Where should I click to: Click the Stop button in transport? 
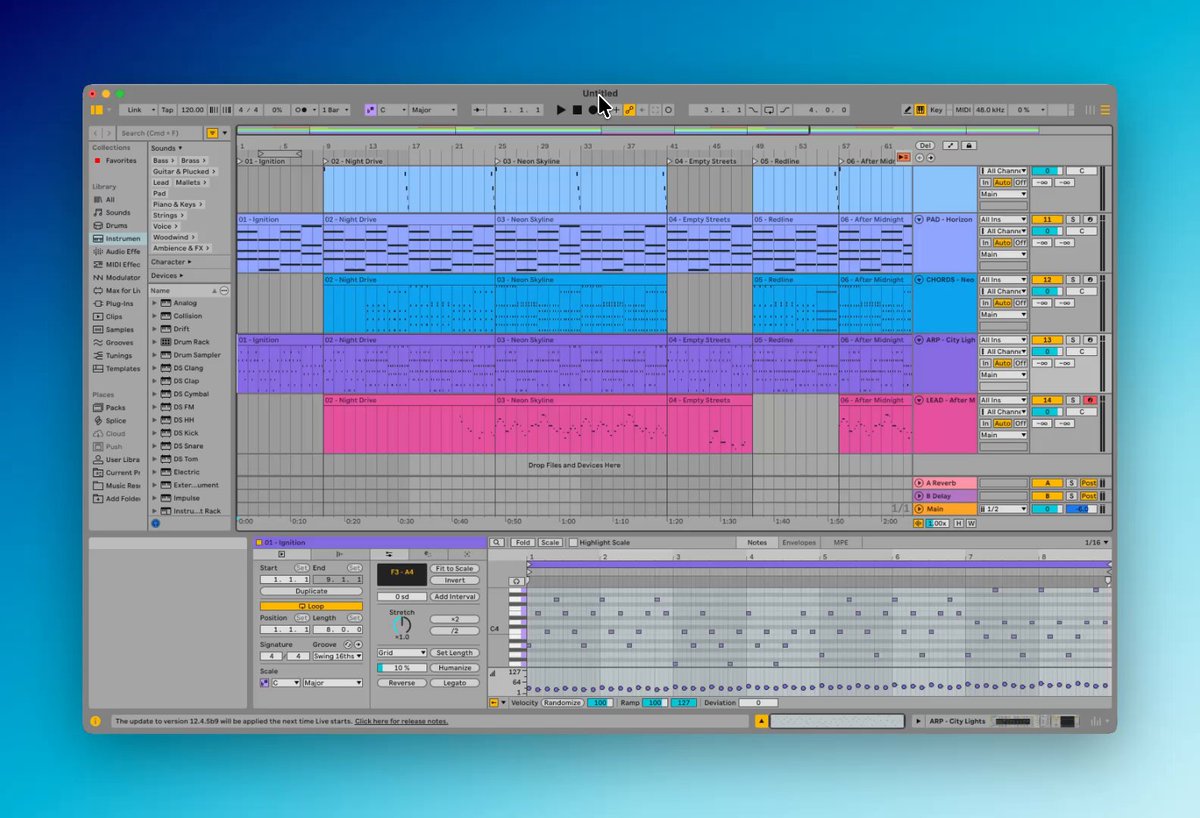577,110
